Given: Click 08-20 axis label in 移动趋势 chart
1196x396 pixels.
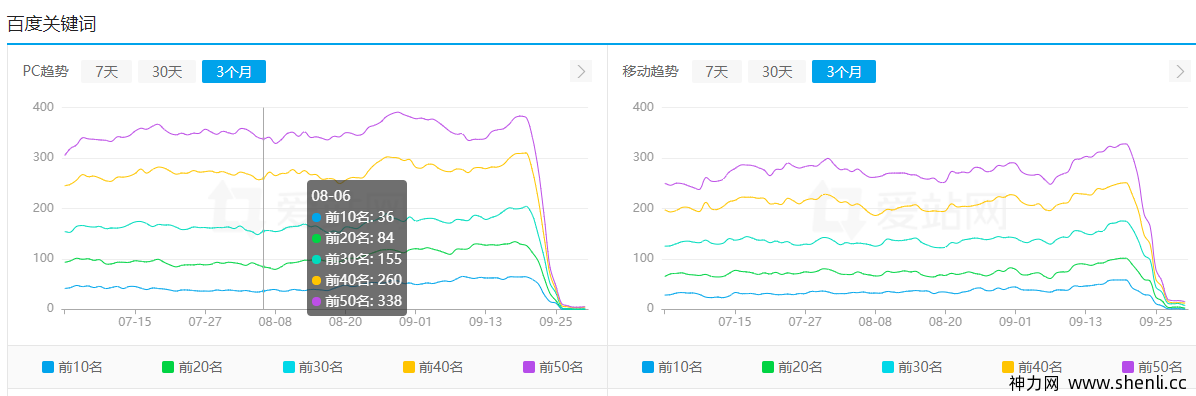Looking at the screenshot, I should click(x=945, y=323).
